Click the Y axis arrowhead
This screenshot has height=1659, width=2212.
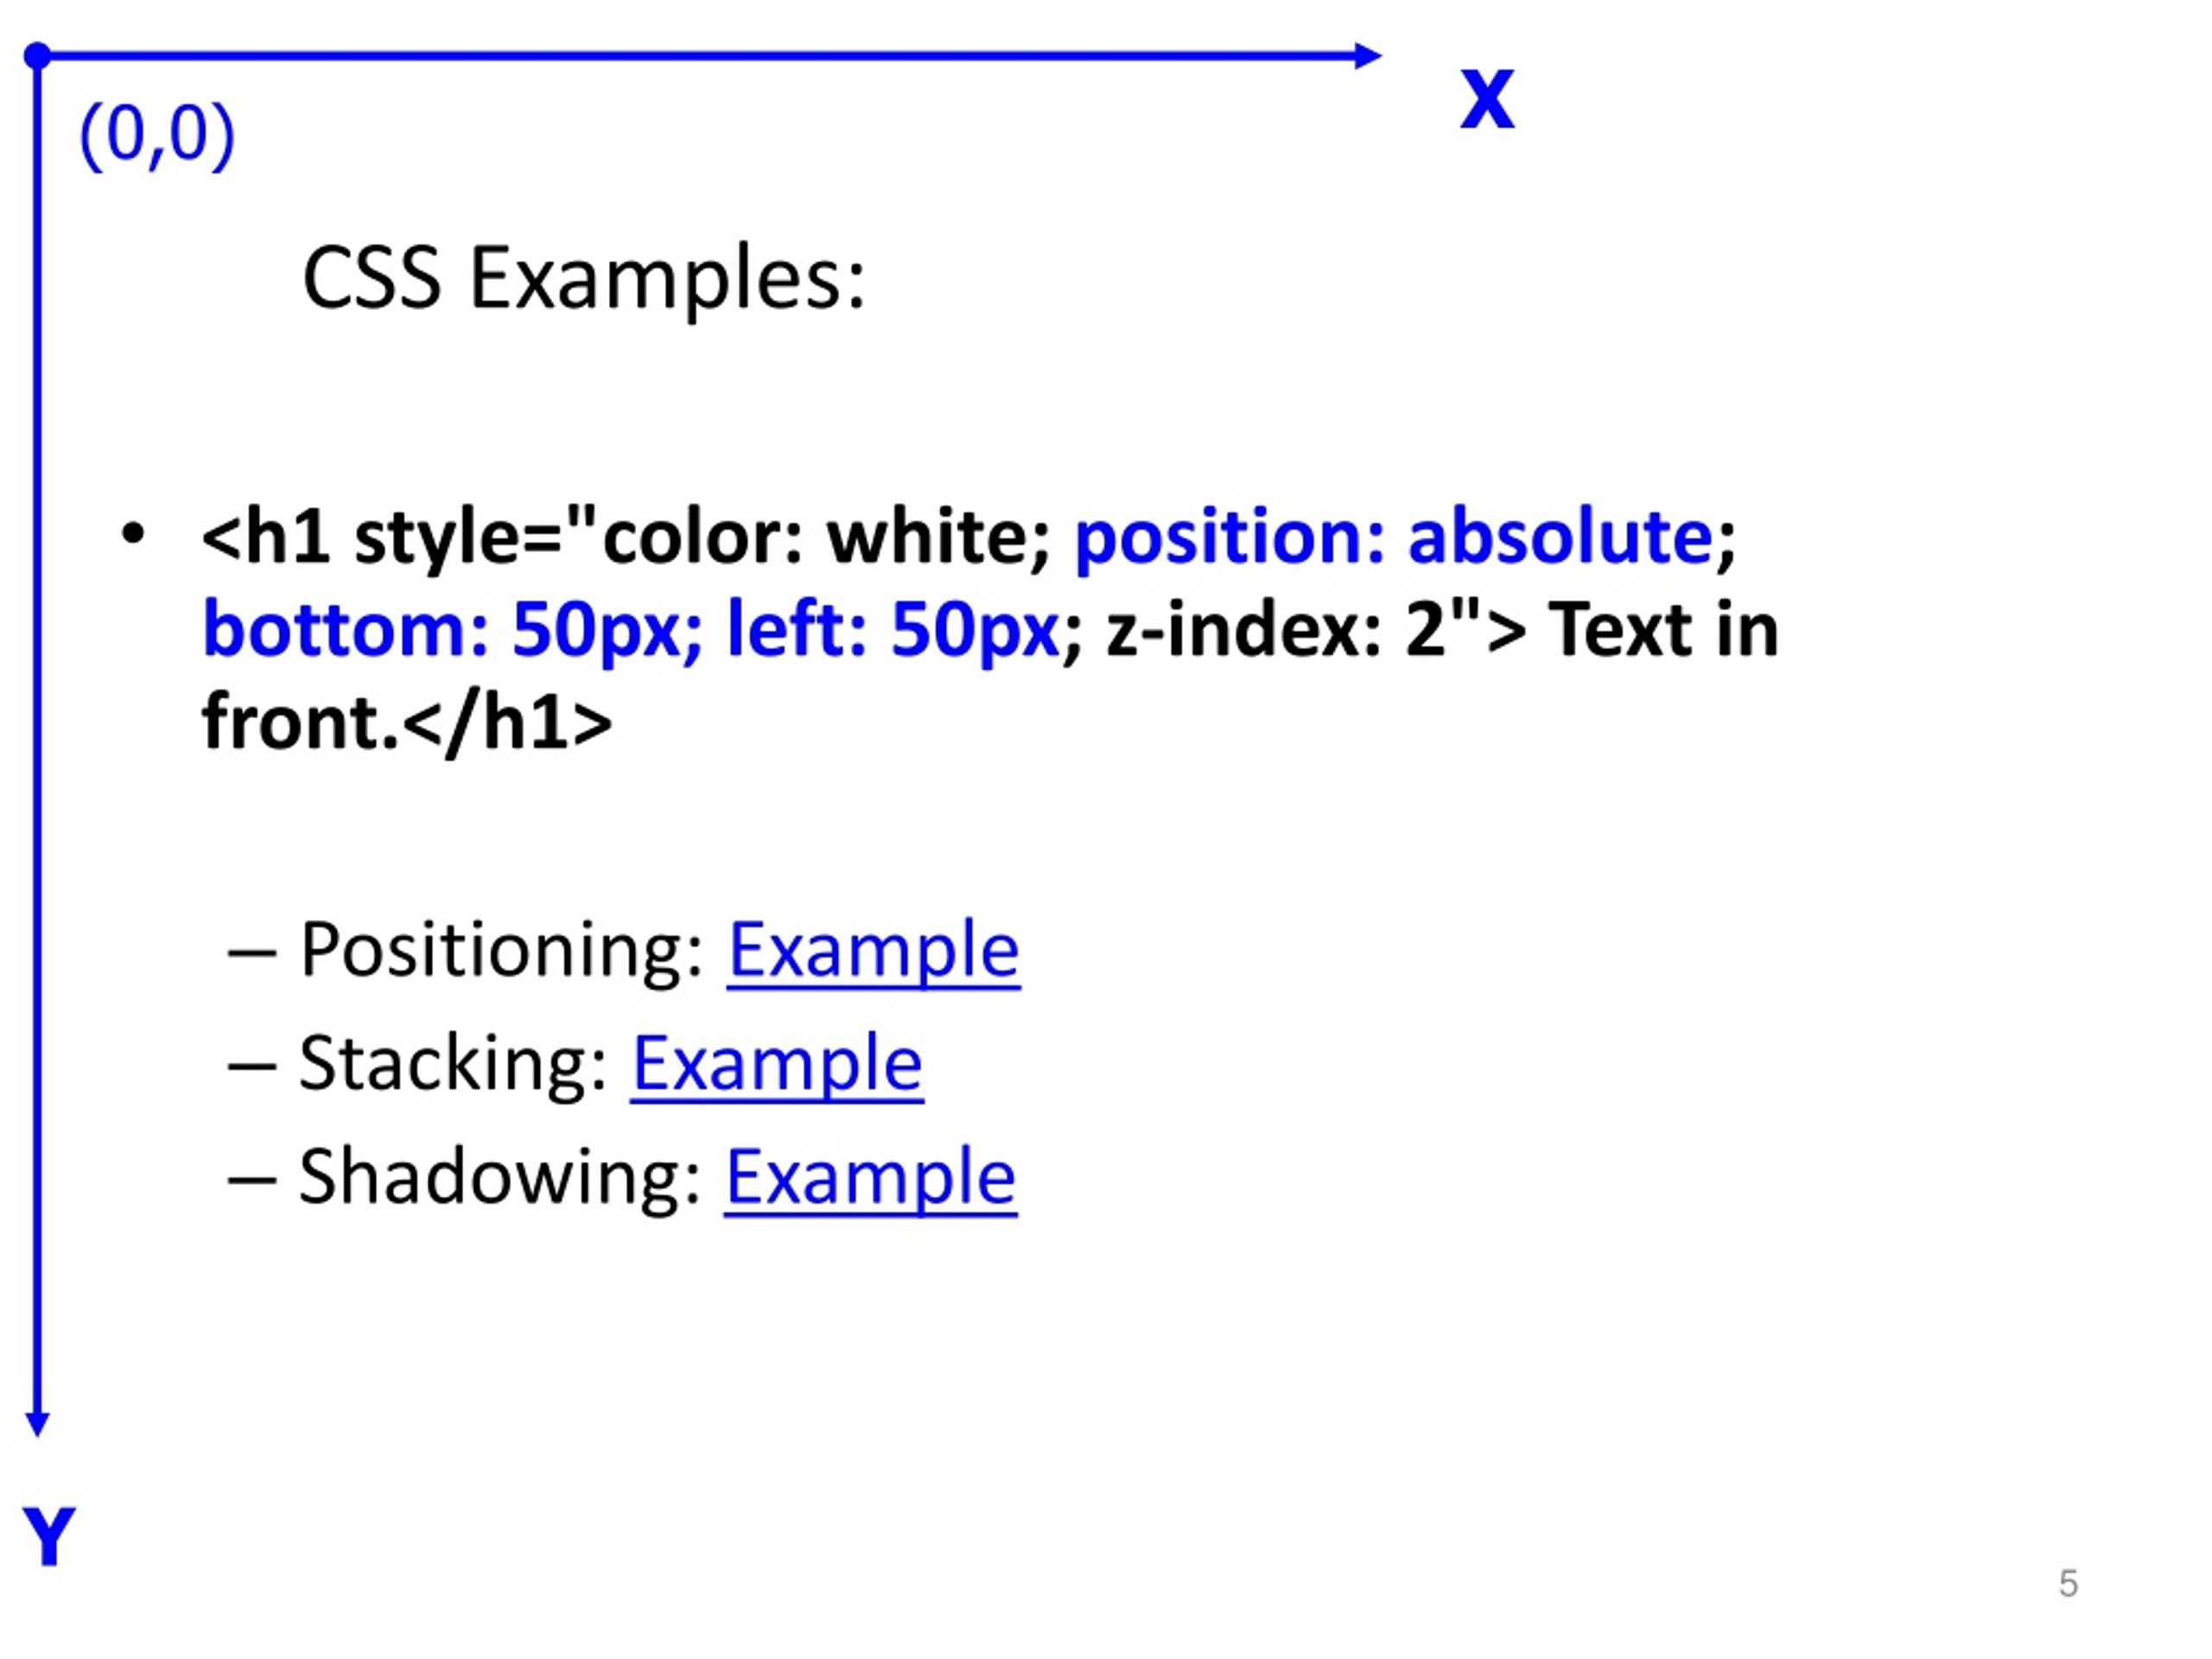click(37, 1425)
